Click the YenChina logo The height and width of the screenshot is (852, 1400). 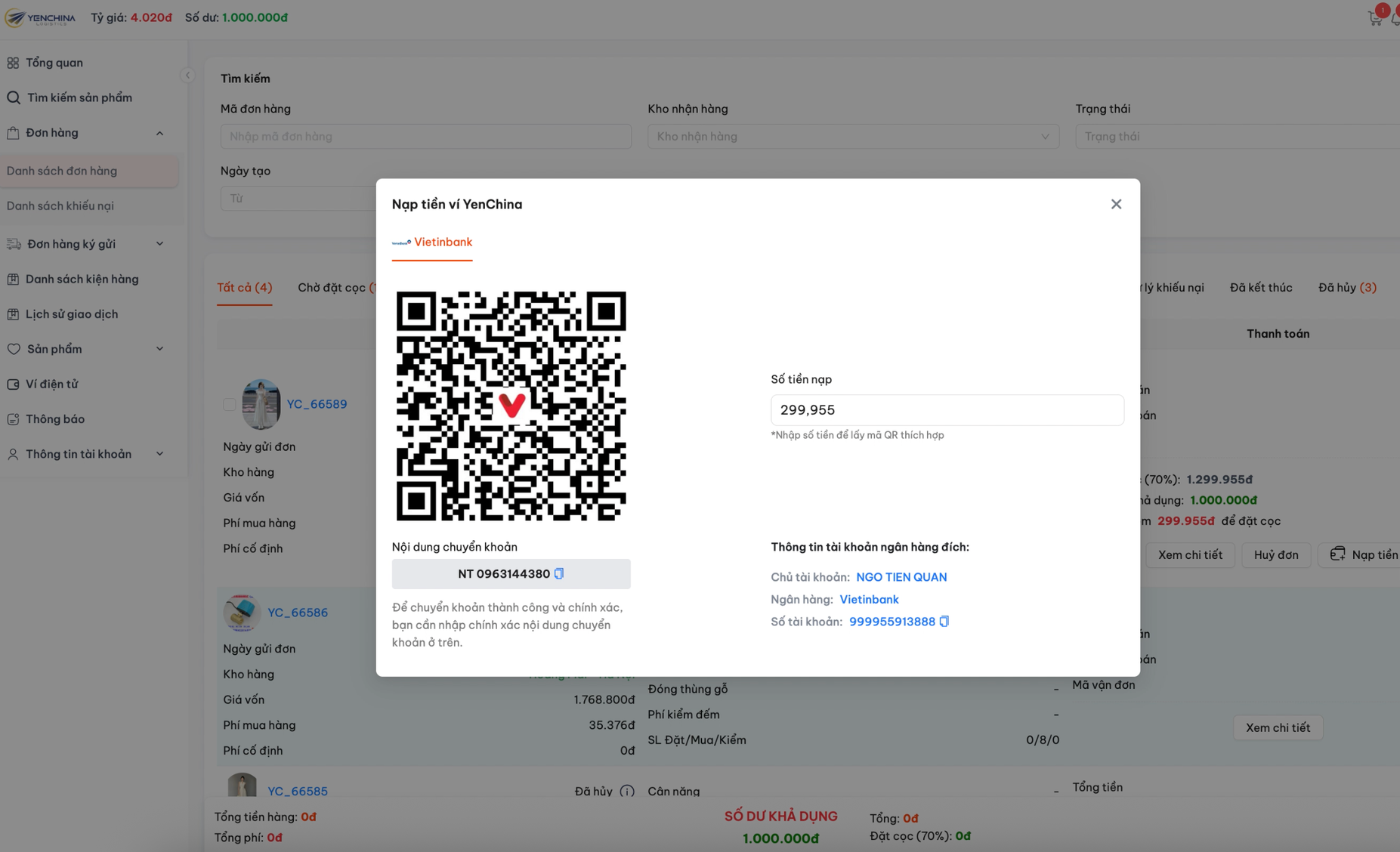tap(40, 18)
